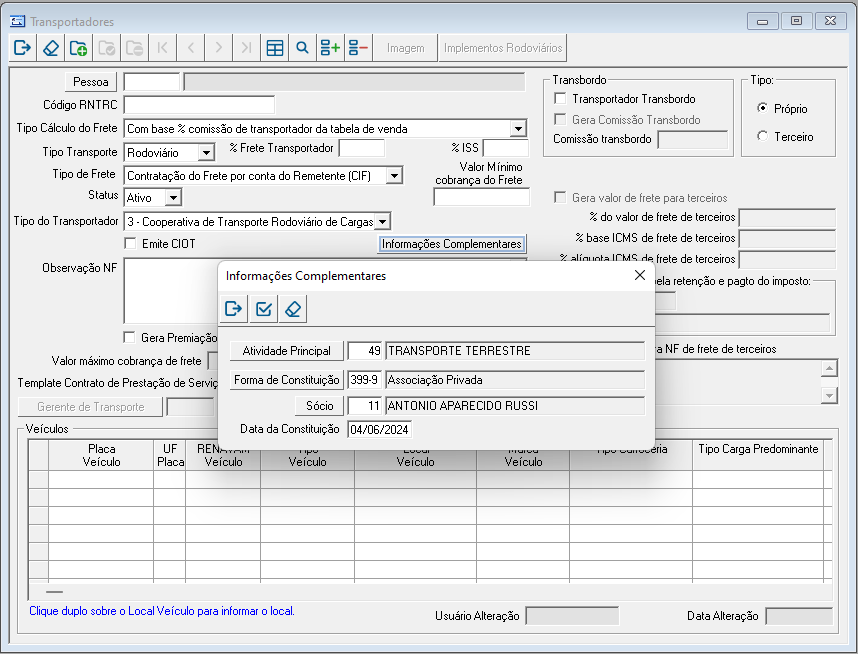Click the Atividade Principal code field 49

(x=364, y=351)
